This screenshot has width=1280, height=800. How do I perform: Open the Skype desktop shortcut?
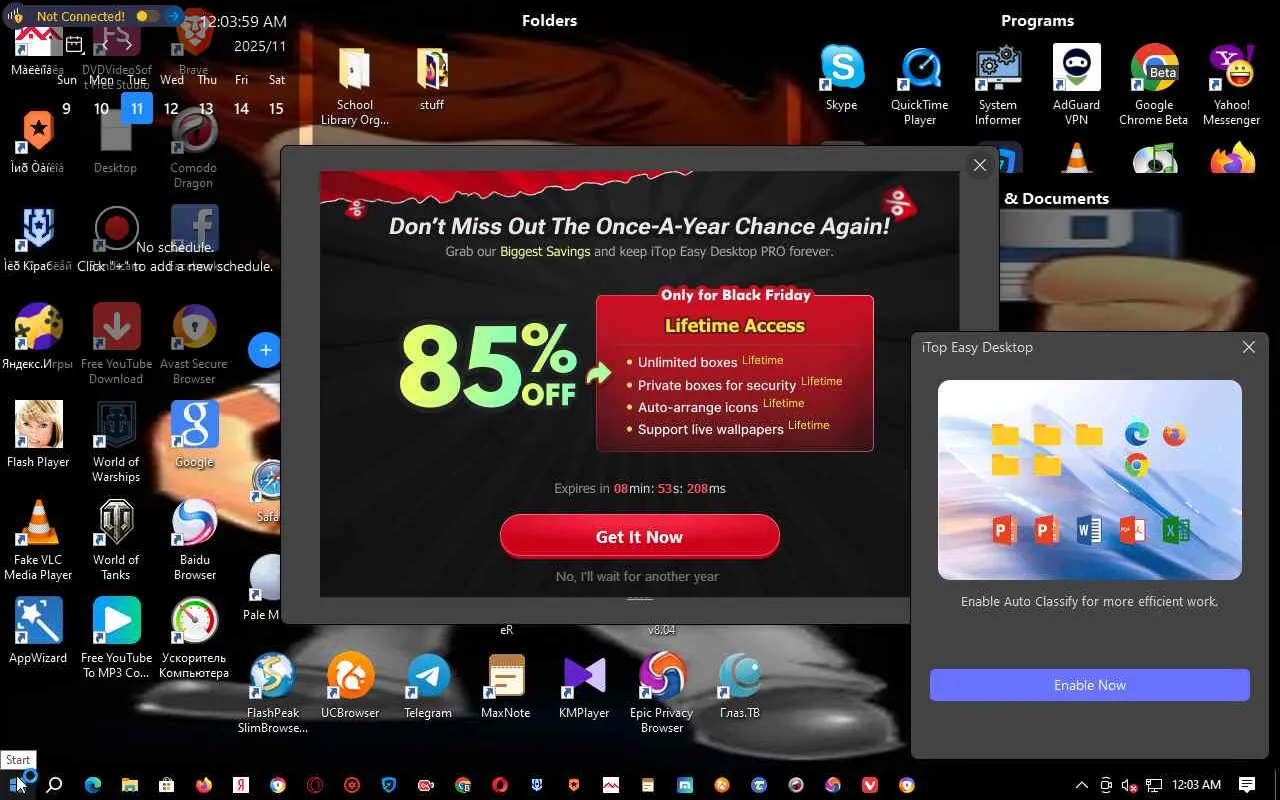841,78
